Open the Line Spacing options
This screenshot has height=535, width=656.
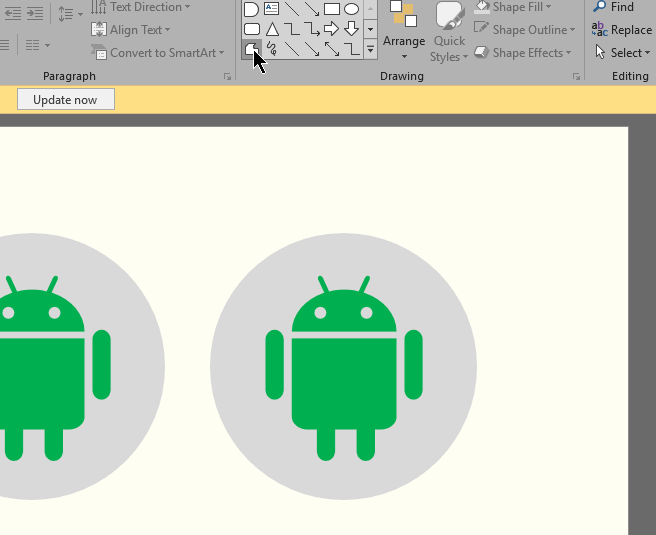70,13
